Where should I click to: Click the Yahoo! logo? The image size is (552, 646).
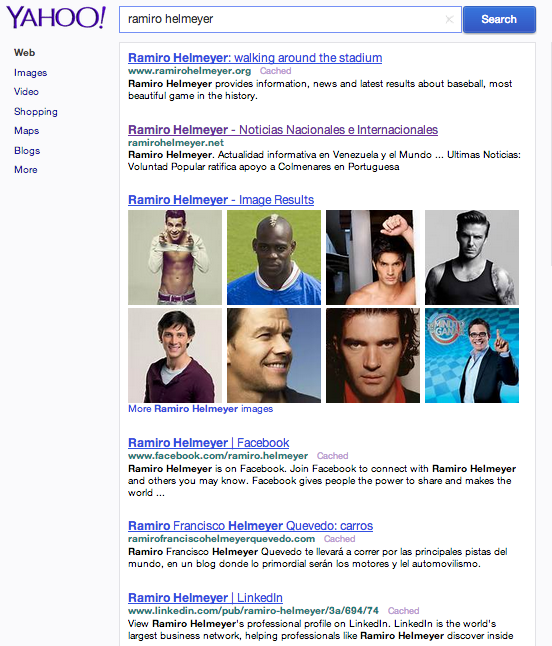click(x=56, y=18)
